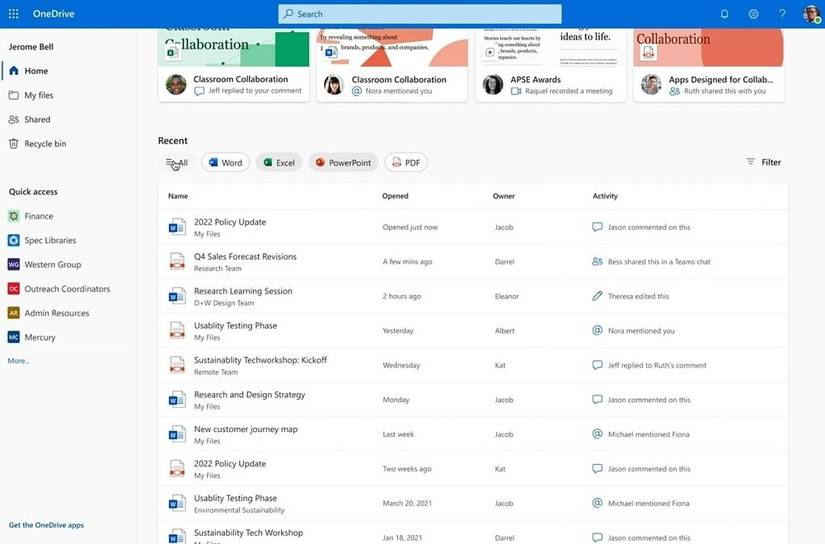
Task: Click comment icon beside Jeff replied to Ruth's comment
Action: point(597,365)
